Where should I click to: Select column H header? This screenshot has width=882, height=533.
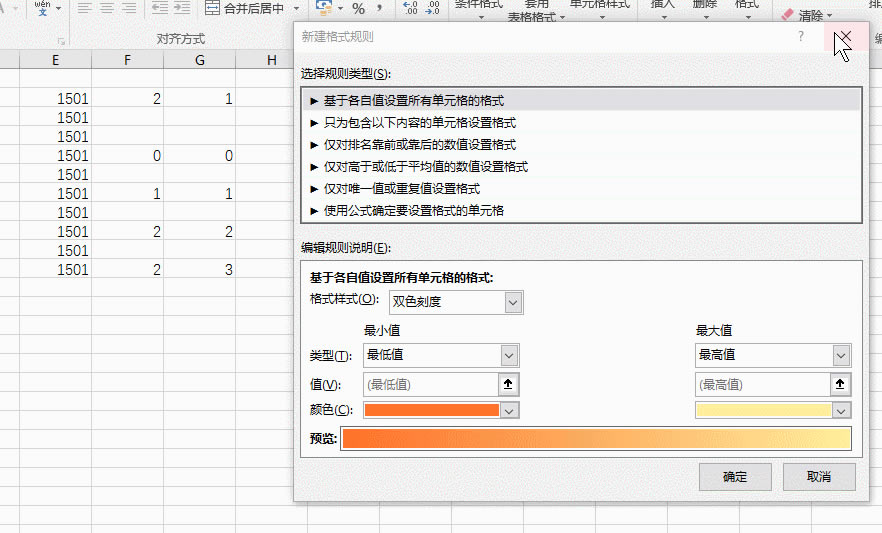pyautogui.click(x=272, y=60)
